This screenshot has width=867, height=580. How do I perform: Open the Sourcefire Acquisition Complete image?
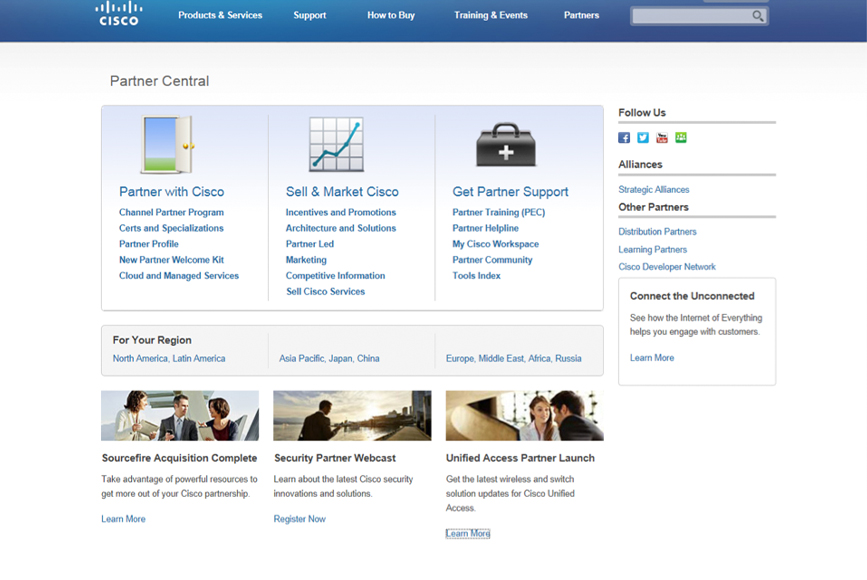pos(180,416)
